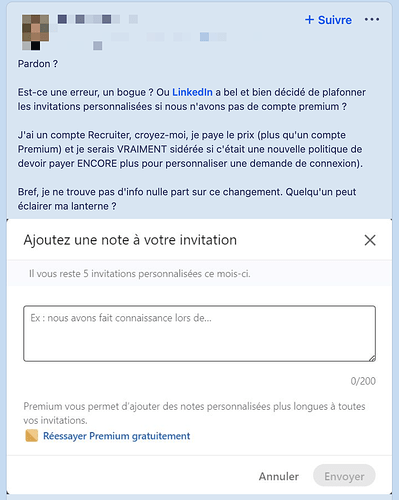Open the three-dot post options menu
Screen dimensions: 399x500
[x=372, y=20]
